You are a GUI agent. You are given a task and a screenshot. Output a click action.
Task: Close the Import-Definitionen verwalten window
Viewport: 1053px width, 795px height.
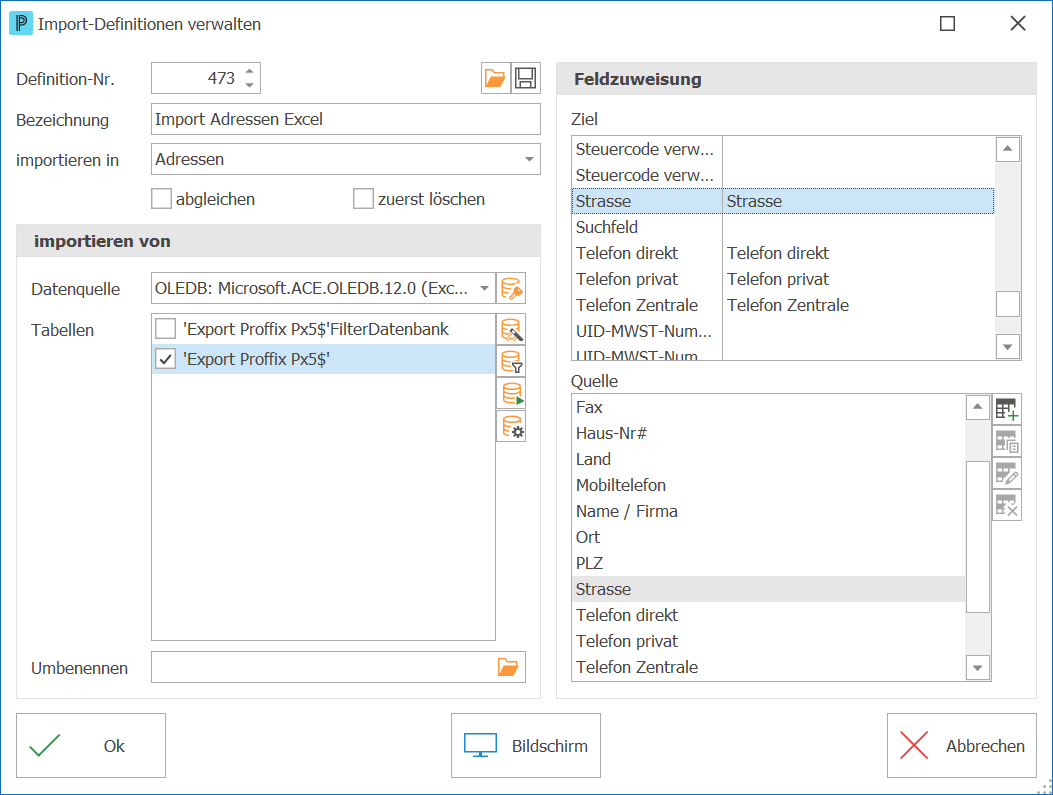click(1017, 24)
